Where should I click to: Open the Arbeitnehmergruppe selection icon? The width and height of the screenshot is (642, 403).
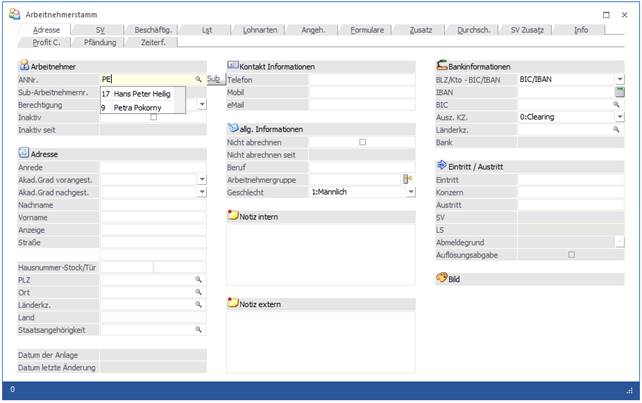coord(408,179)
